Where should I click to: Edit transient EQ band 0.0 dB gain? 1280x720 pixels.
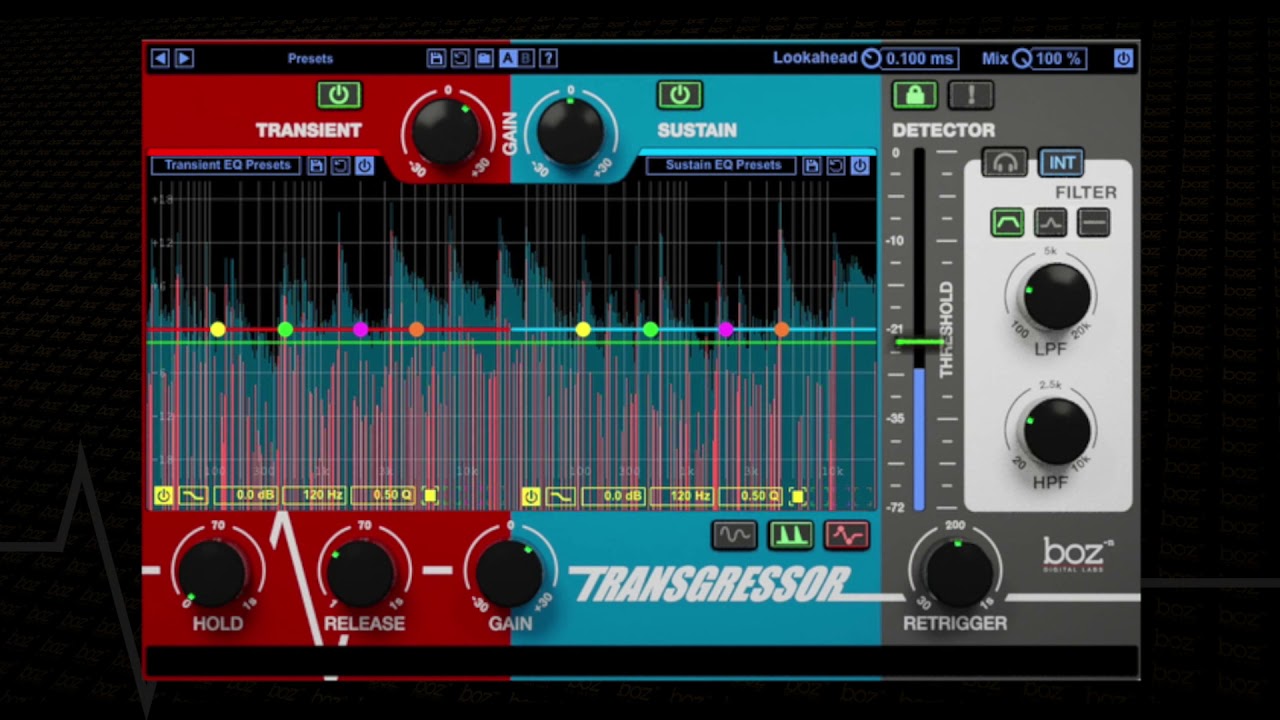[247, 496]
